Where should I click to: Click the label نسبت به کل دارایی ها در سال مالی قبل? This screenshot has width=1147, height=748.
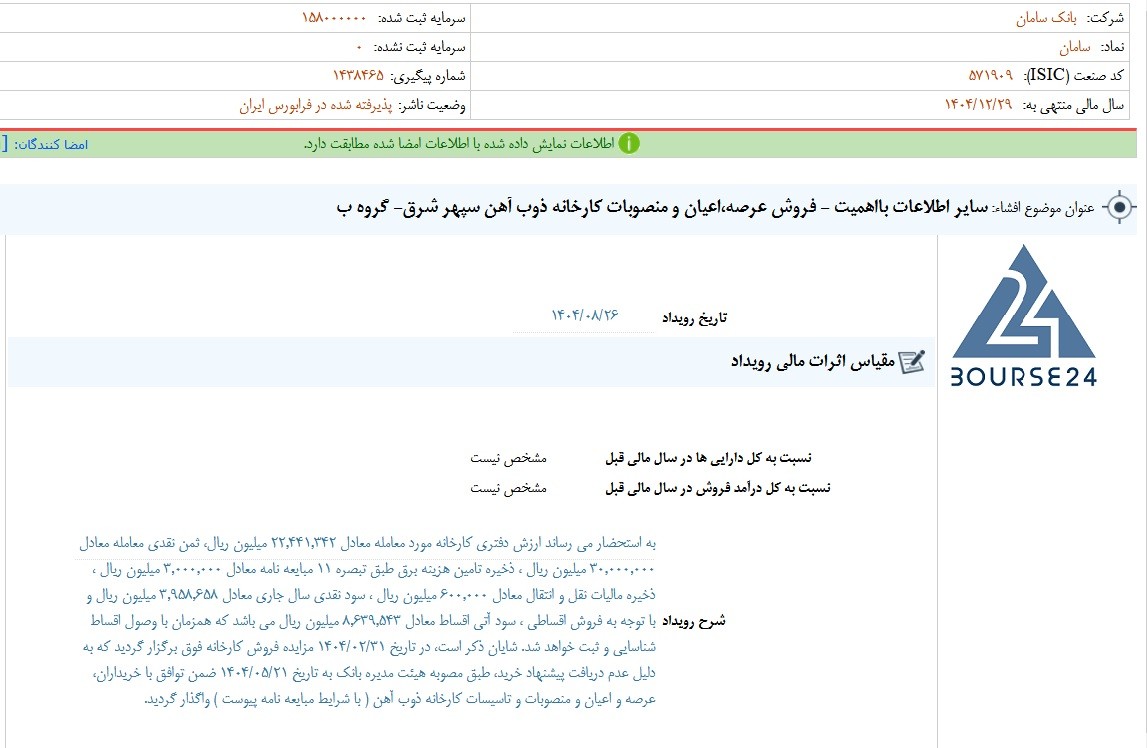coord(708,458)
